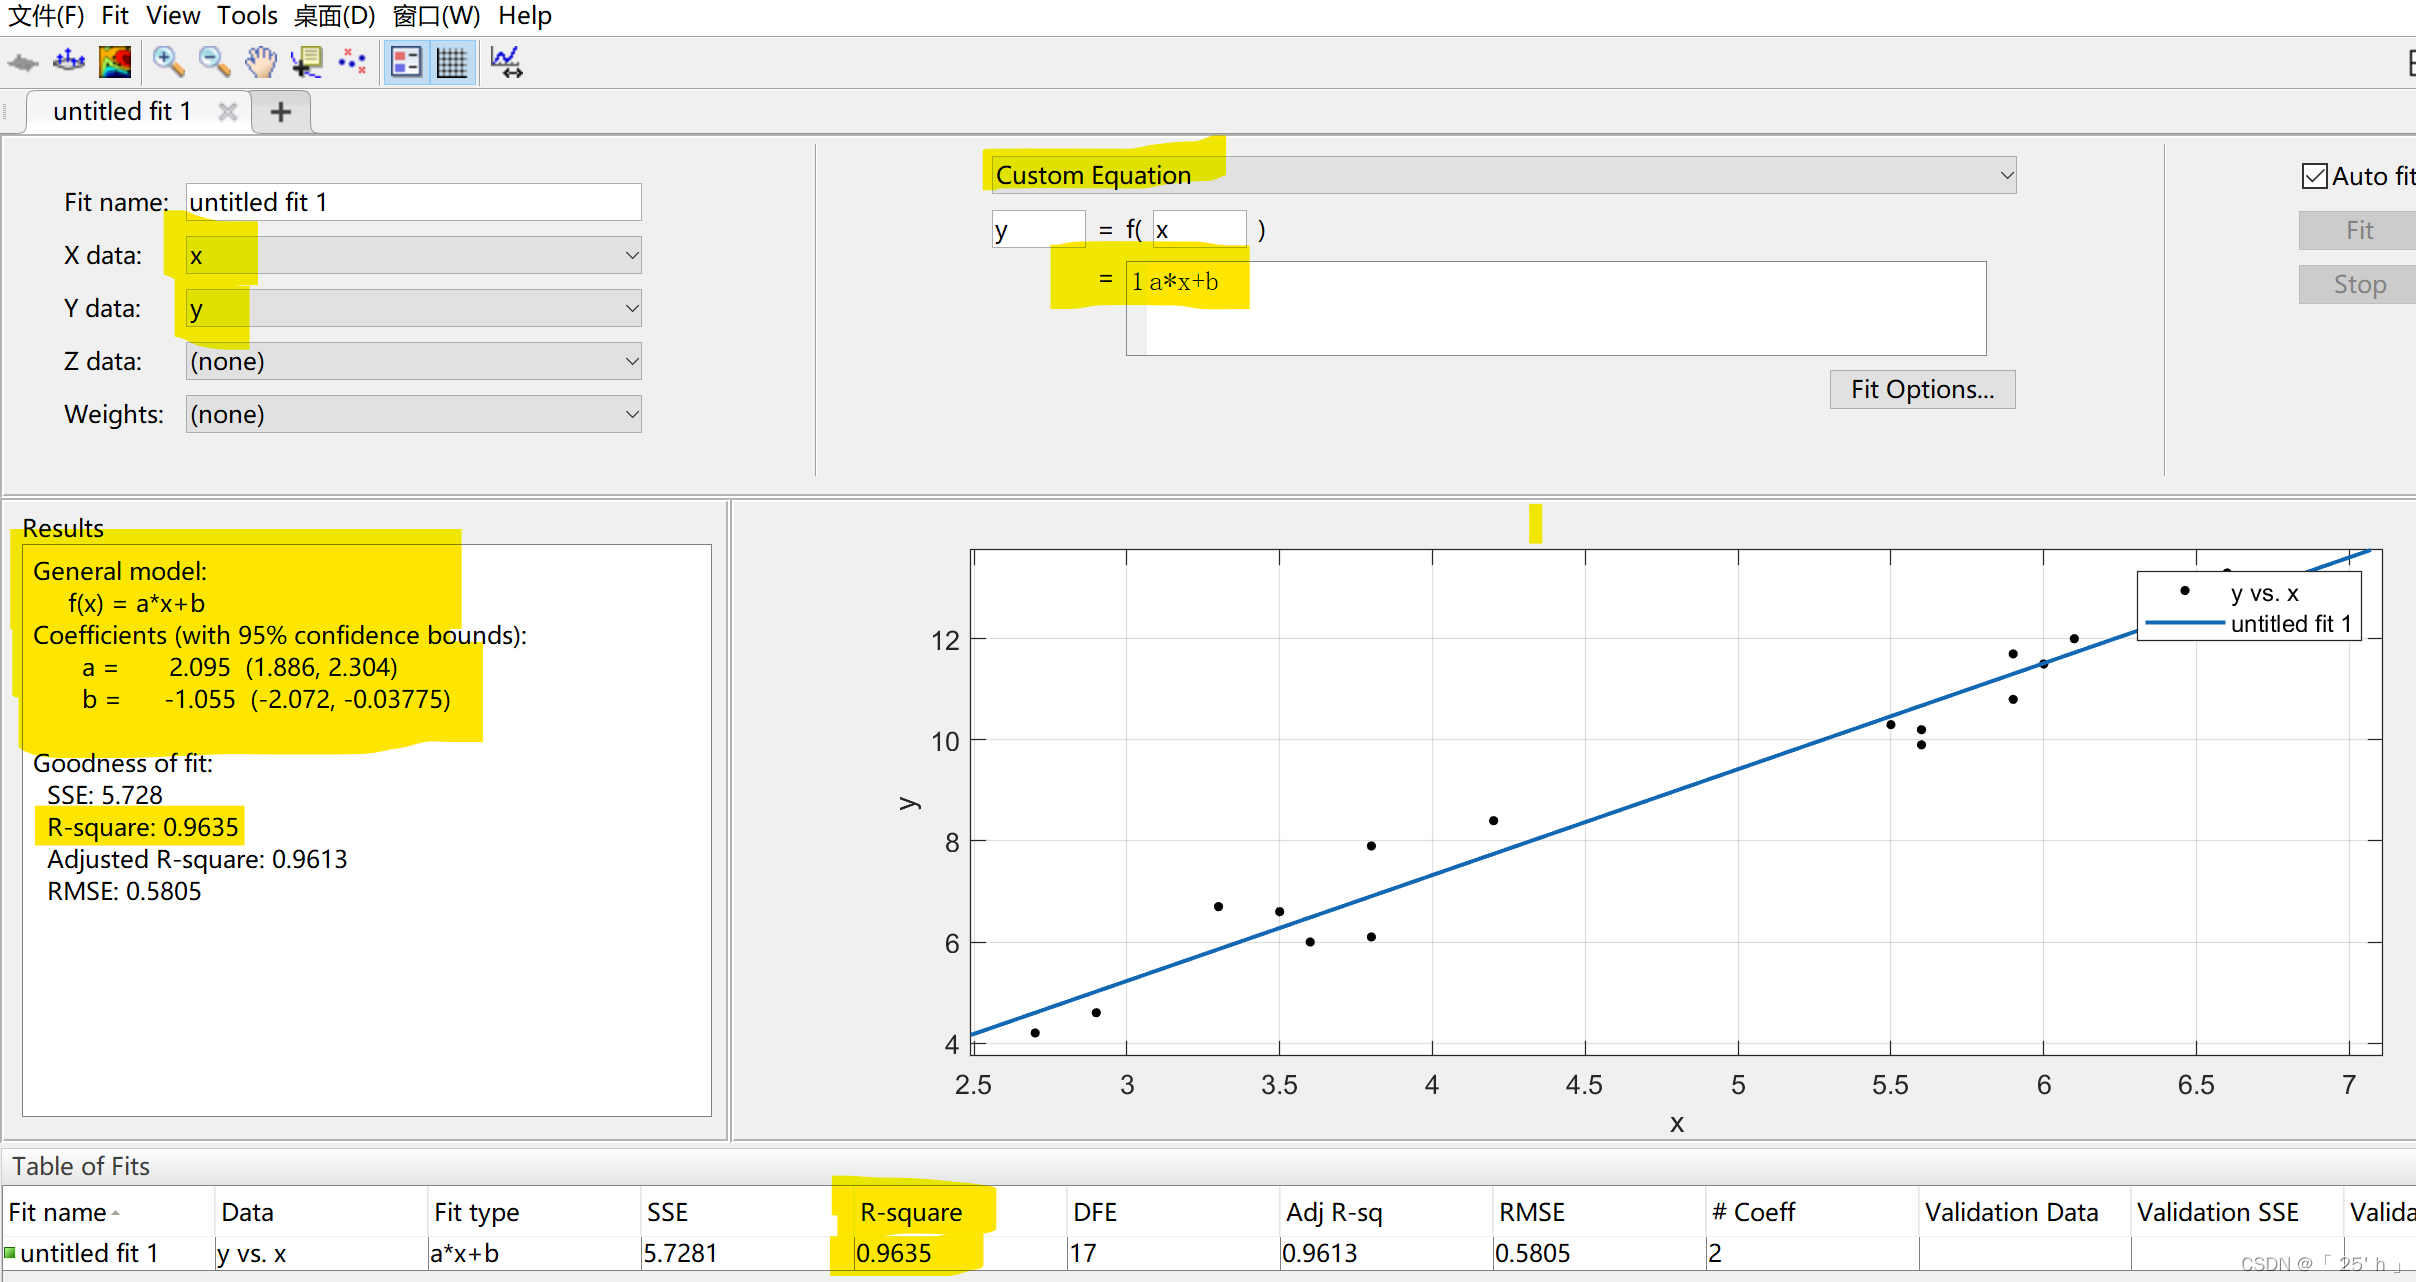This screenshot has height=1282, width=2416.
Task: Click the a*x+b equation editor box
Action: tap(1556, 308)
